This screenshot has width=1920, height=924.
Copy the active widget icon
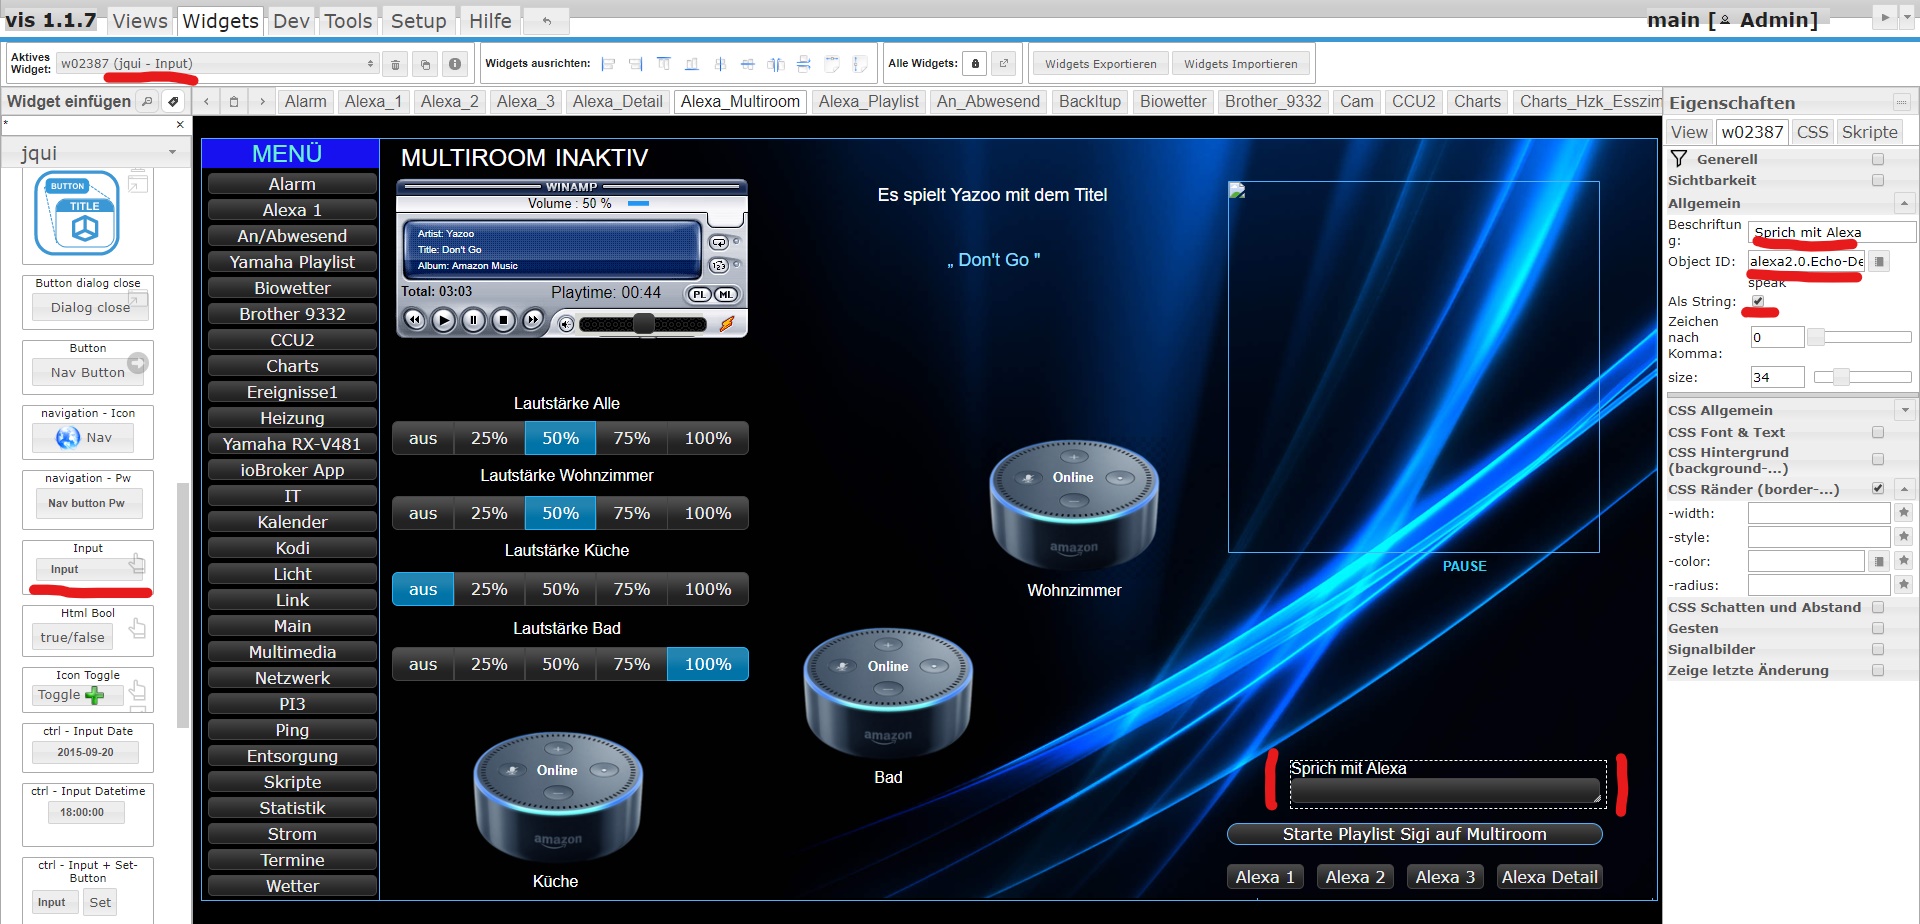click(425, 64)
